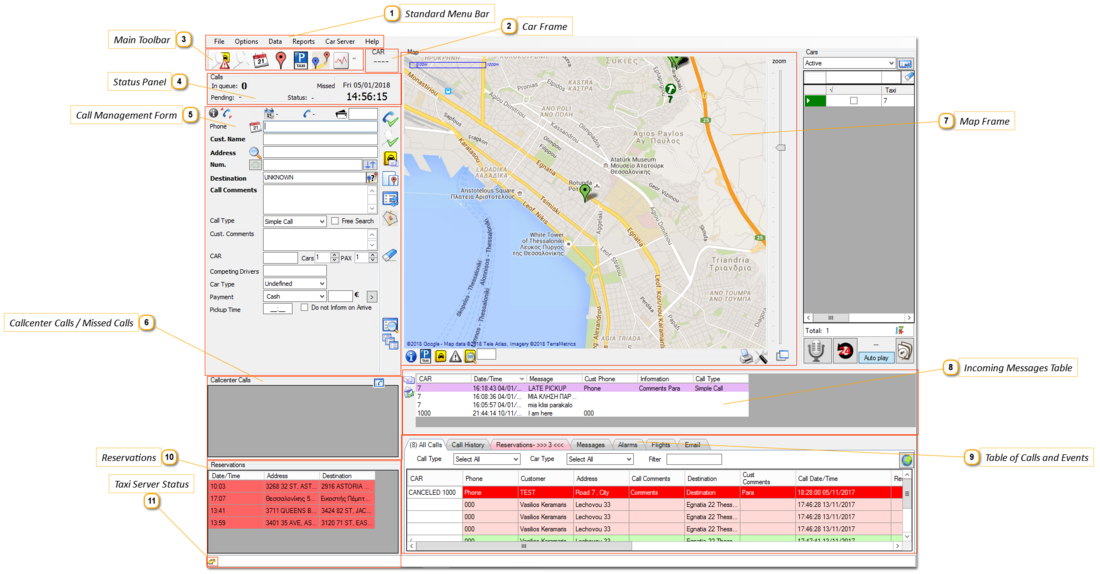Switch to the Flights tab
1100x574 pixels.
(660, 445)
